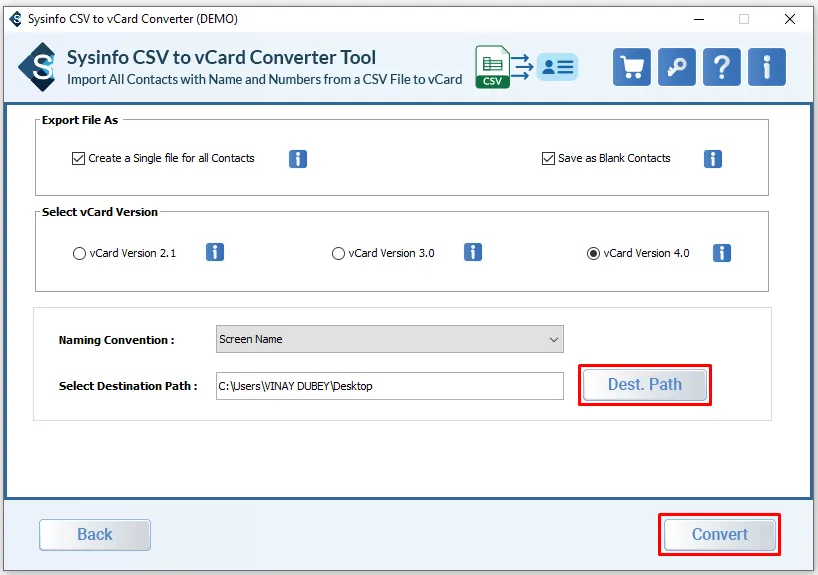The image size is (818, 575).
Task: Click the Dest. Path button
Action: point(645,385)
